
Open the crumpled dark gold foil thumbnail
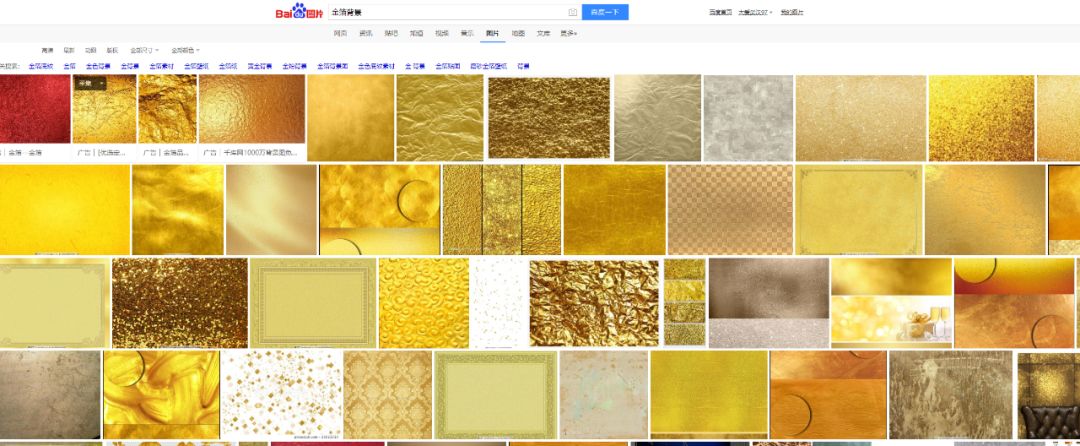click(x=594, y=303)
